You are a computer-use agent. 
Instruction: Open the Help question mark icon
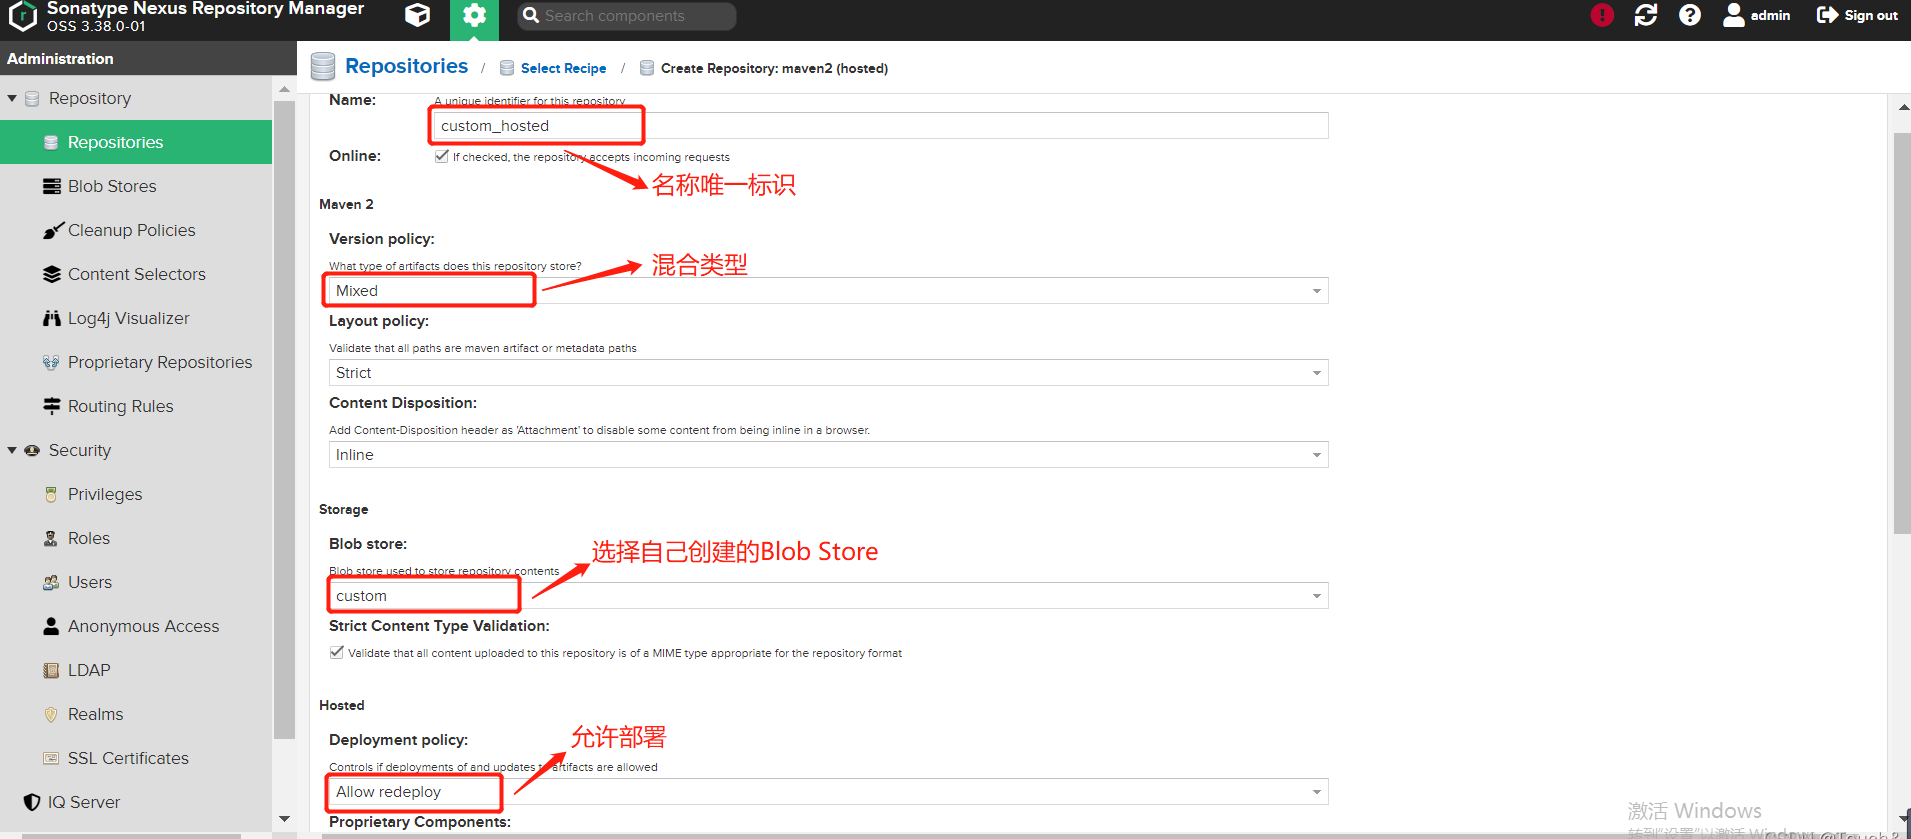[1690, 15]
